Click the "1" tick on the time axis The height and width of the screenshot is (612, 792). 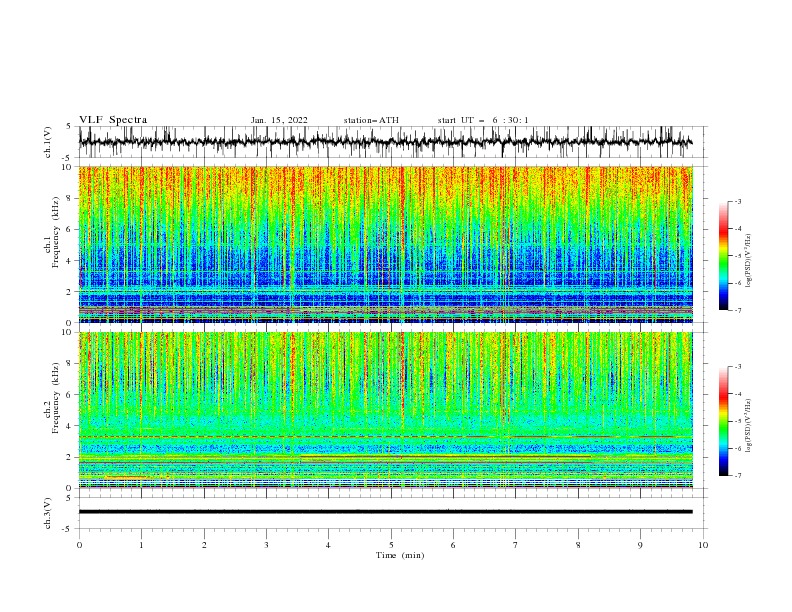141,545
